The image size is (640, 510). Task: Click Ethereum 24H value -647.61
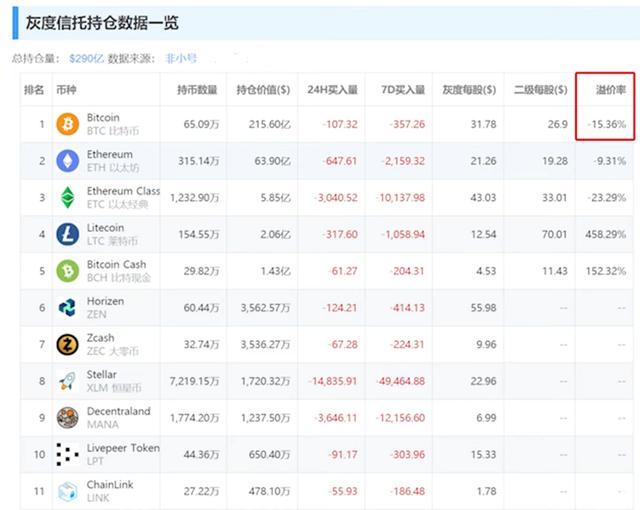tap(340, 161)
